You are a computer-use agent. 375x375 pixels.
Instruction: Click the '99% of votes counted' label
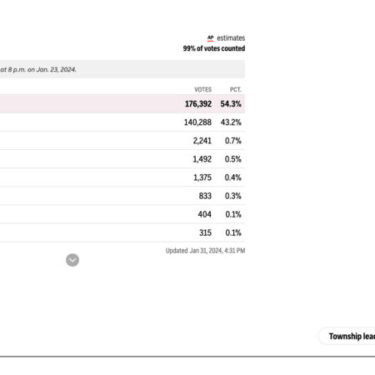tap(214, 48)
